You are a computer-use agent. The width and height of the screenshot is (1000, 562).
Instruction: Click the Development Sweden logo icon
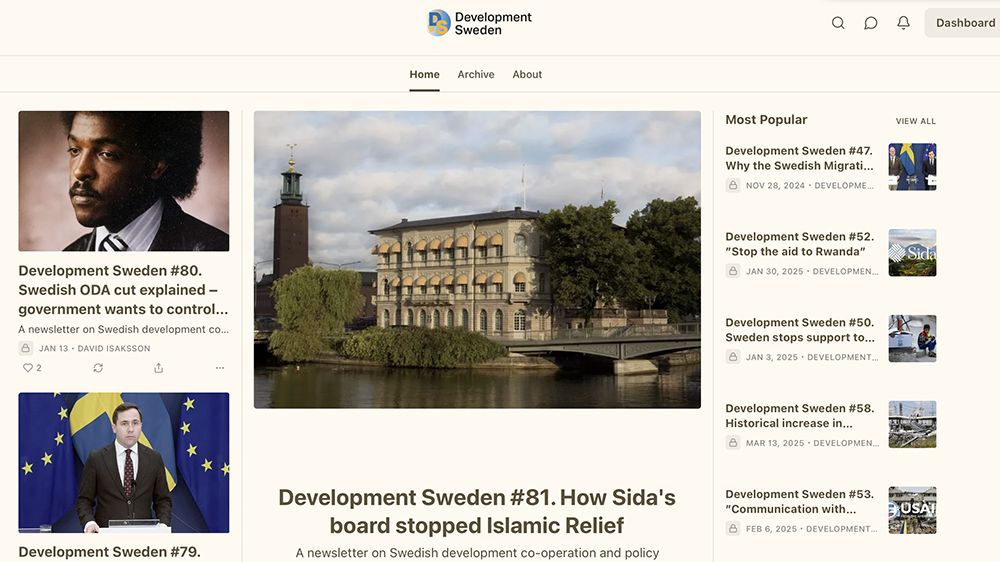438,23
